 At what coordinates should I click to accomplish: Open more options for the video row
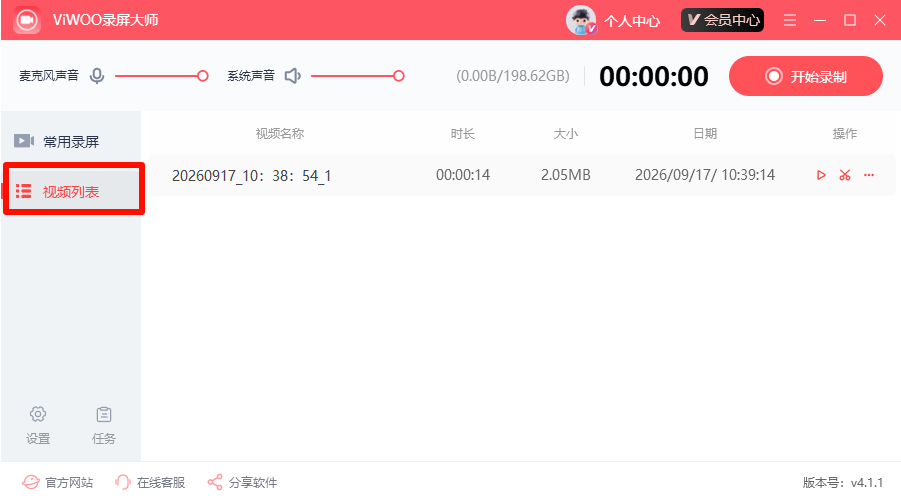point(869,175)
